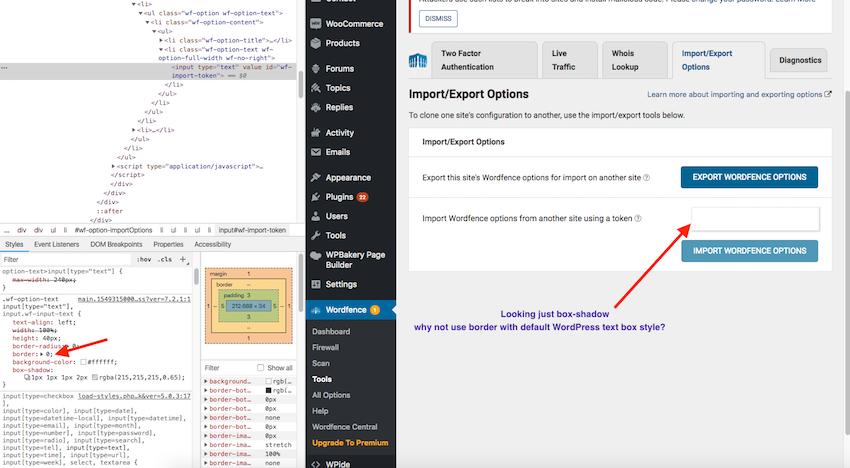The height and width of the screenshot is (468, 850).
Task: Expand the li wf-option-title node
Action: (x=161, y=40)
